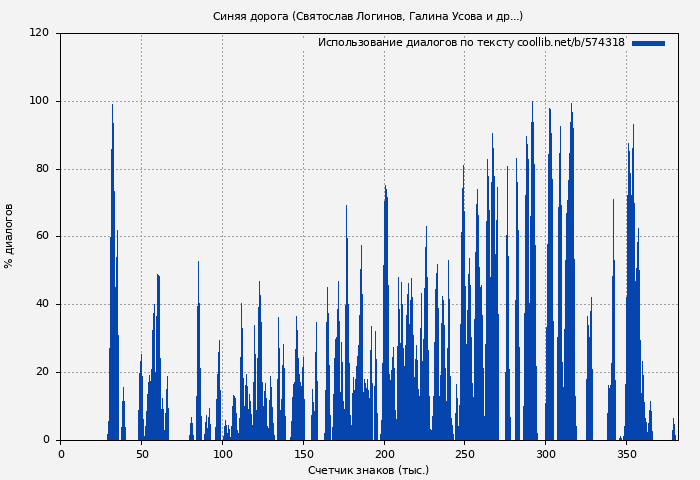Click the x-axis tick label 50
Viewport: 700px width, 480px height.
click(141, 454)
